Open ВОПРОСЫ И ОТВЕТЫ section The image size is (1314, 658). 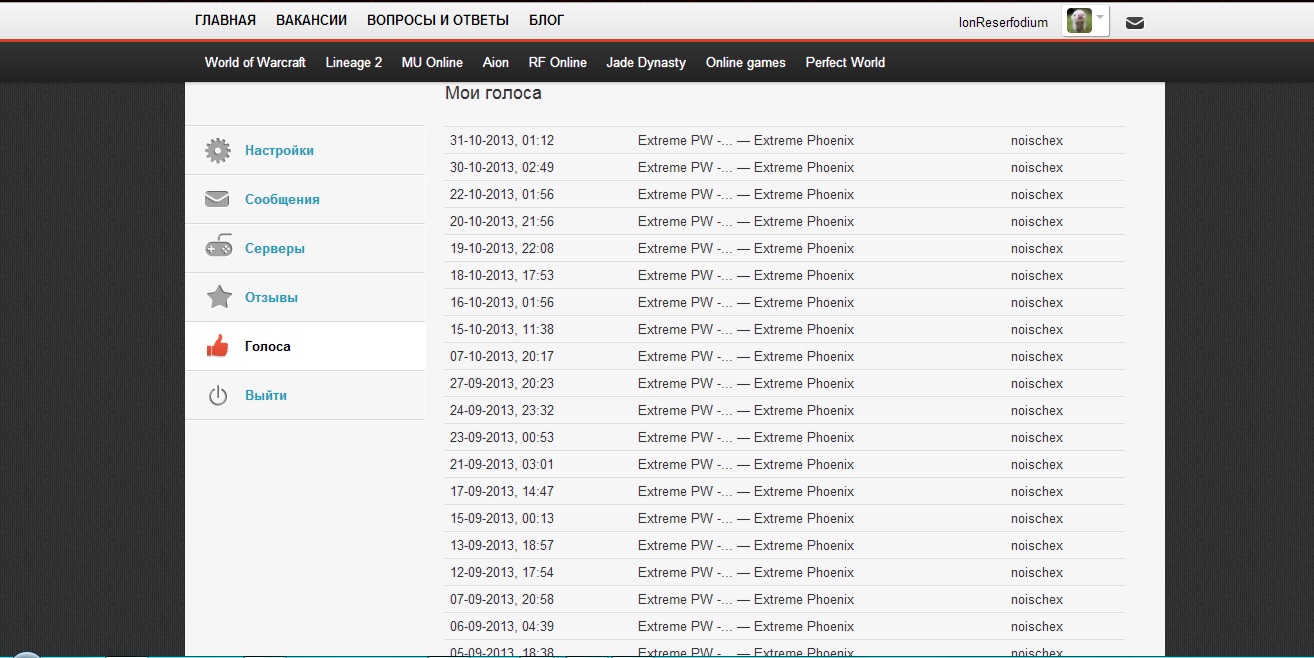click(438, 20)
